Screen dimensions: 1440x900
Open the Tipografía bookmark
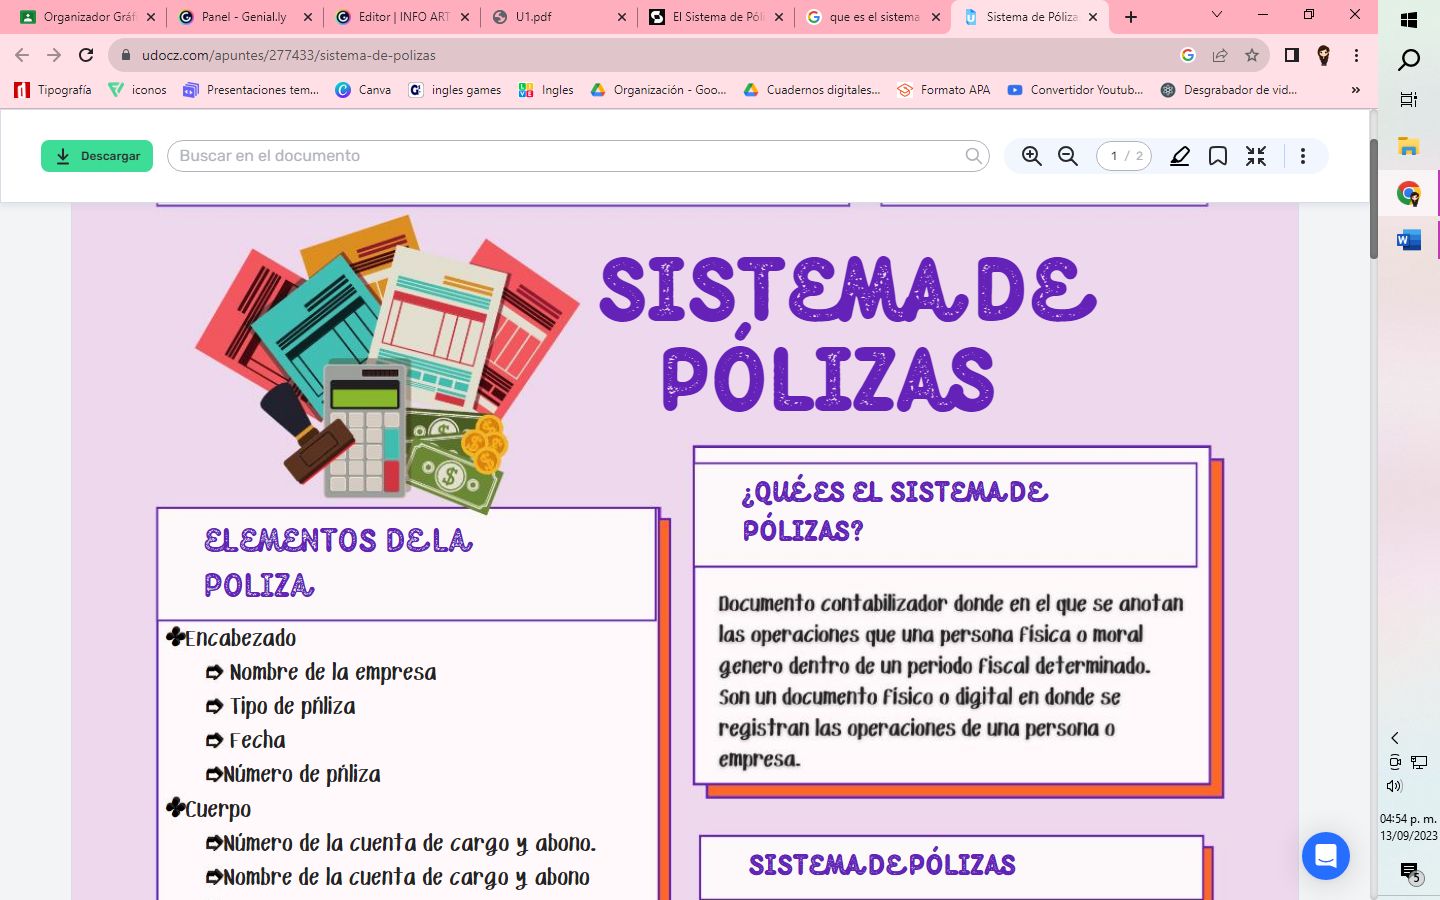coord(53,90)
